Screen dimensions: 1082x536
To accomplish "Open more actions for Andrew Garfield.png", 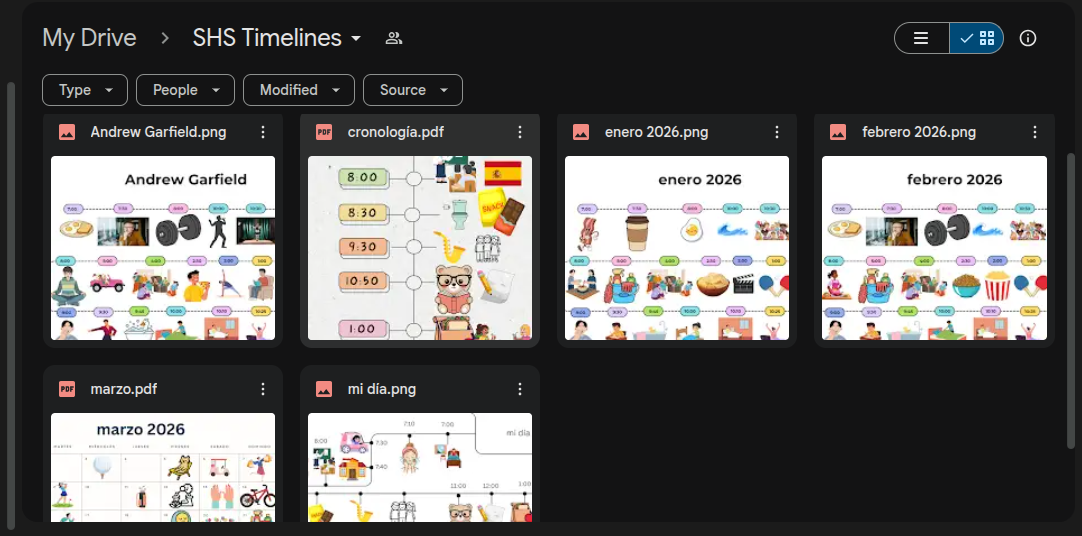I will [262, 132].
